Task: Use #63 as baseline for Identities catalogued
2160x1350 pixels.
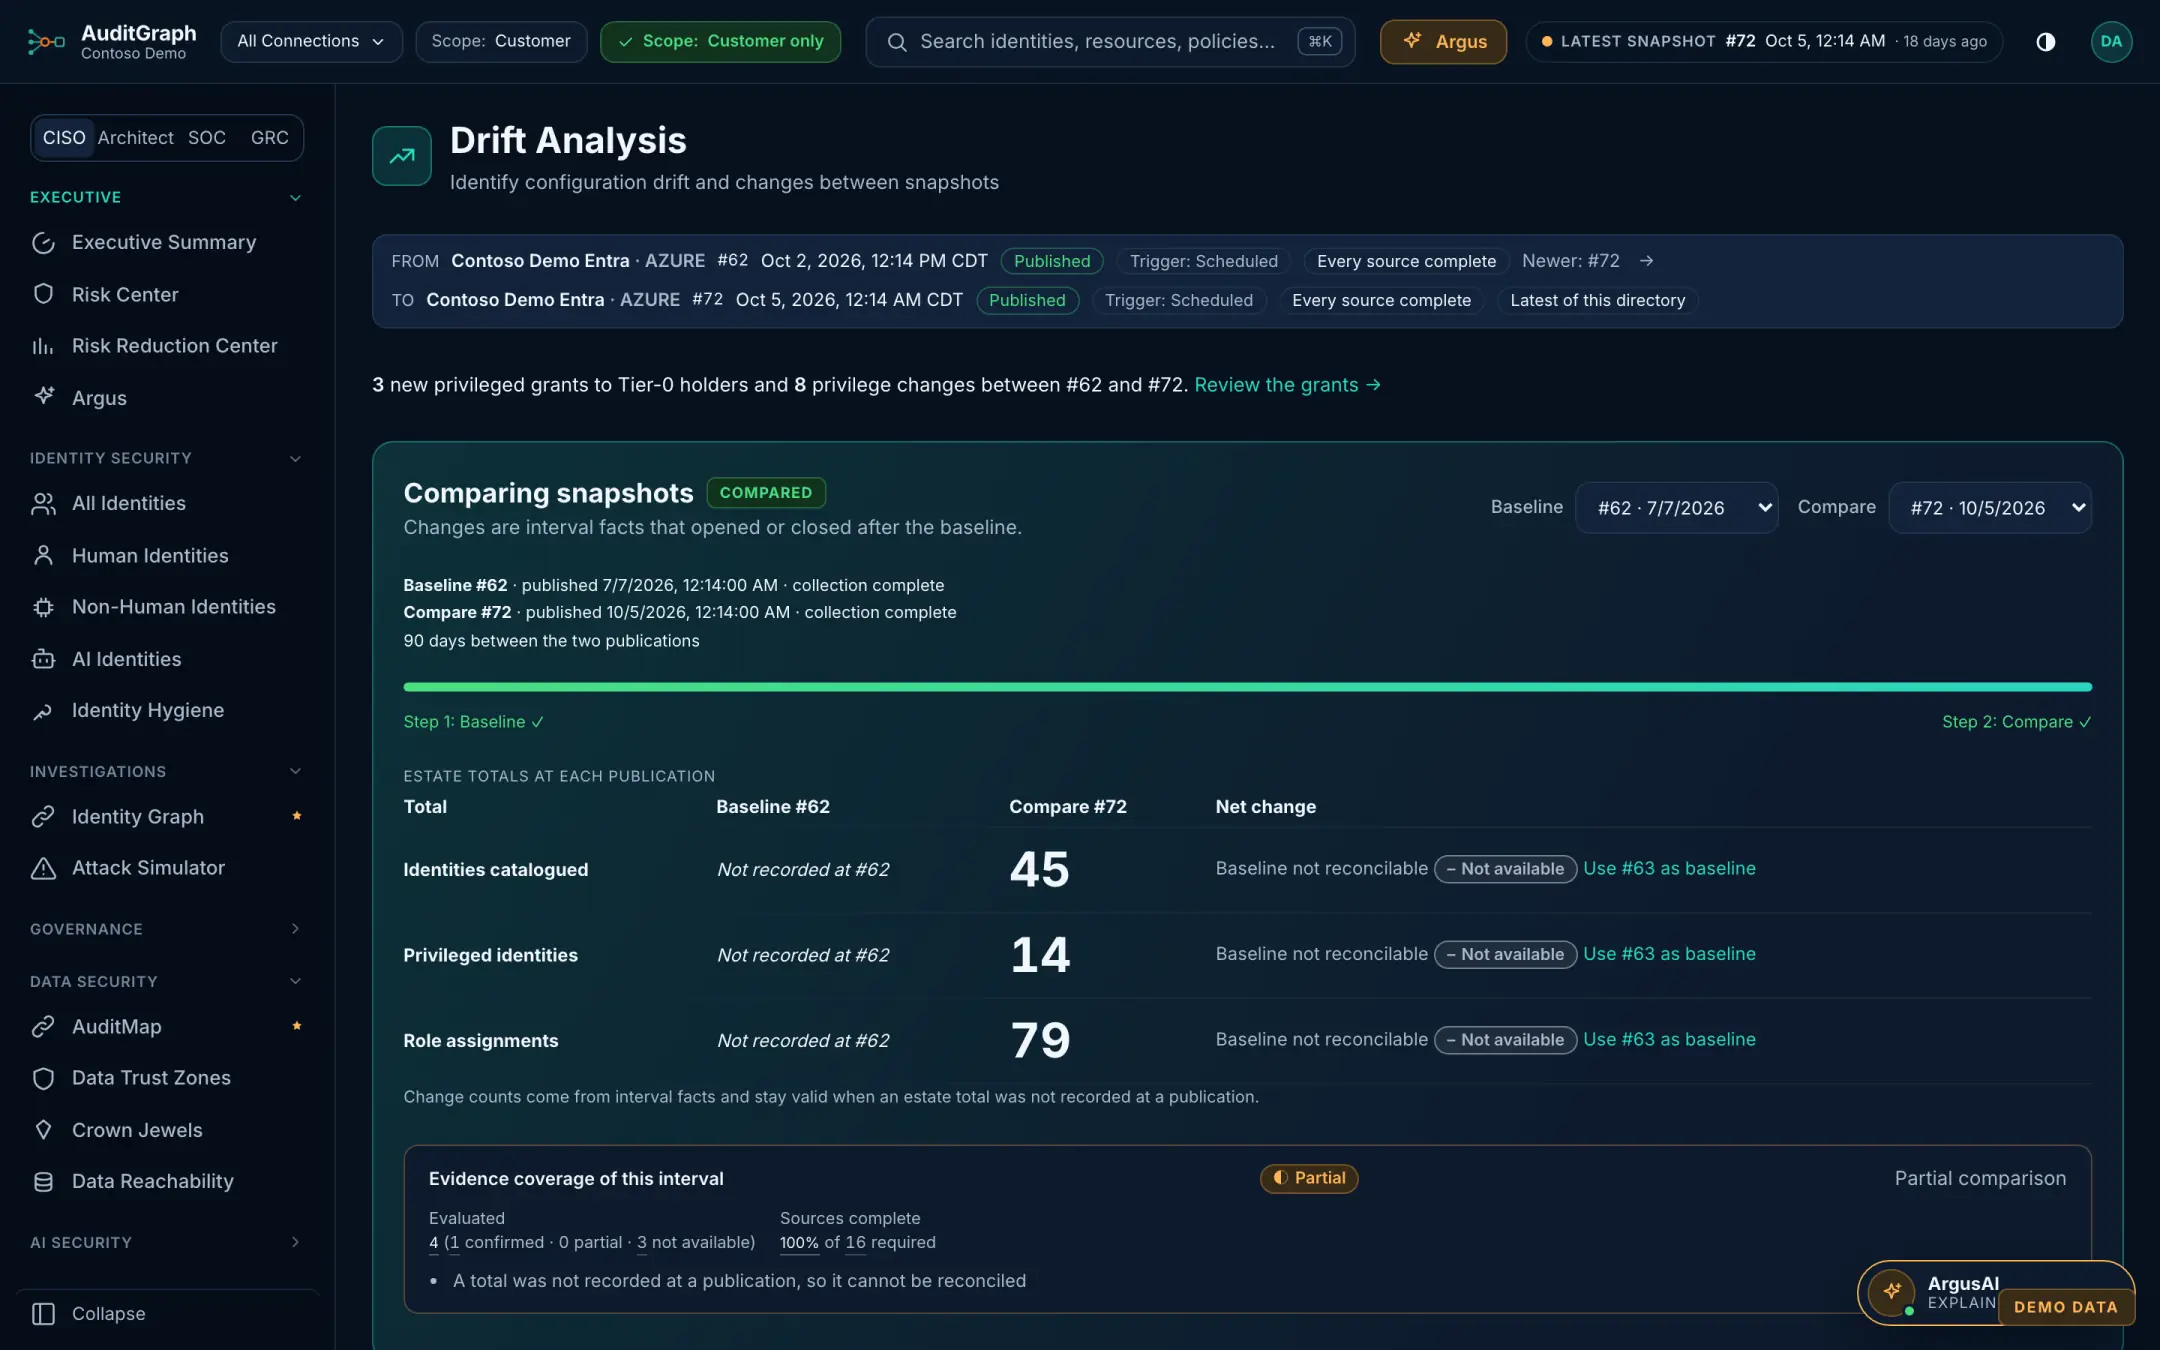Action: (x=1669, y=868)
